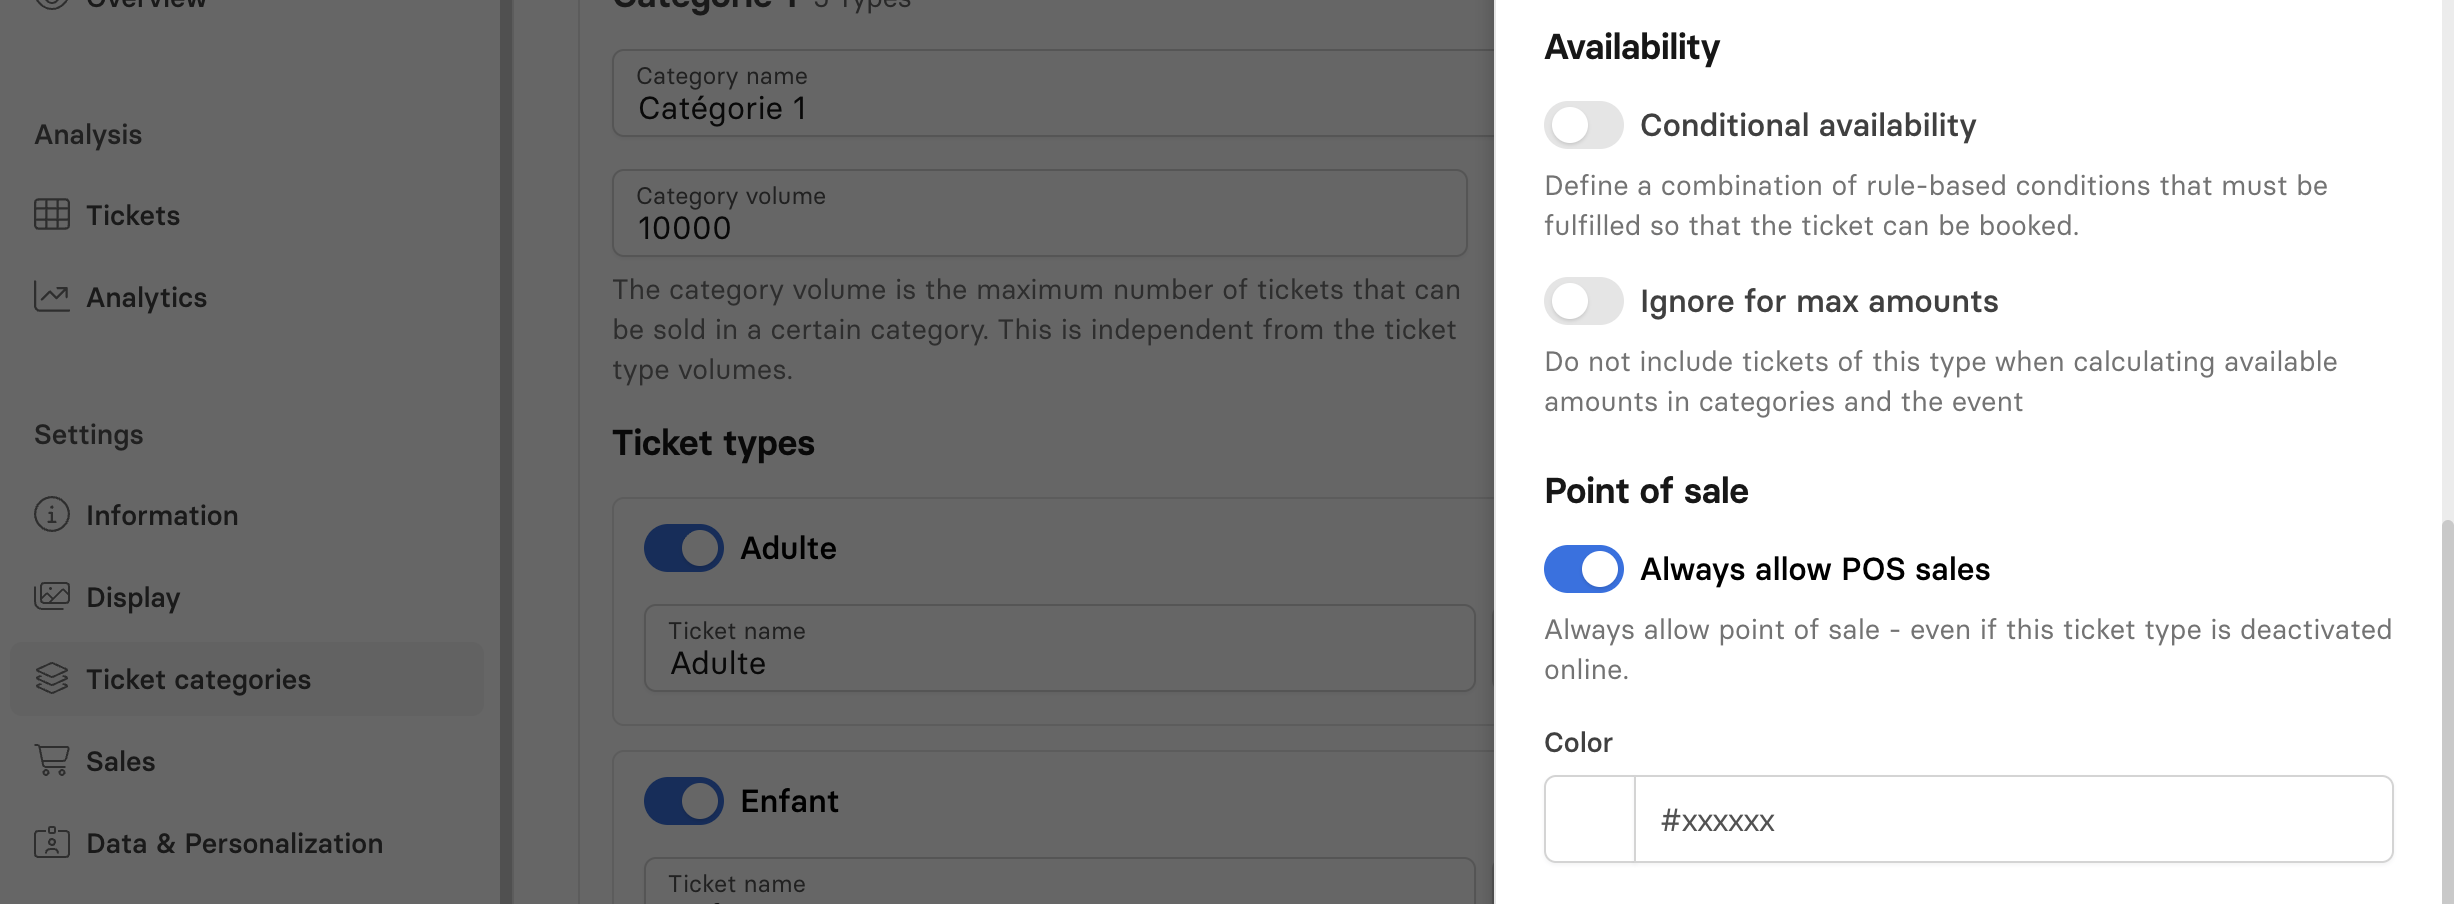This screenshot has height=904, width=2454.
Task: Click the Sales cart icon
Action: tap(52, 760)
